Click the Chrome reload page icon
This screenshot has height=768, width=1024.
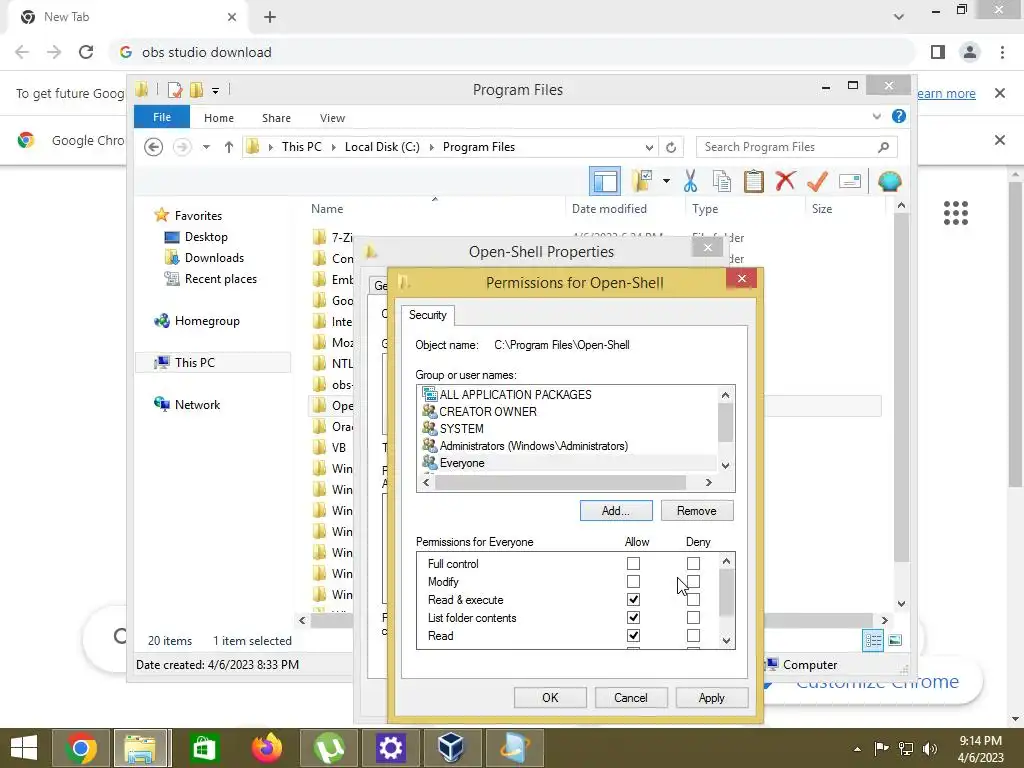[x=86, y=52]
